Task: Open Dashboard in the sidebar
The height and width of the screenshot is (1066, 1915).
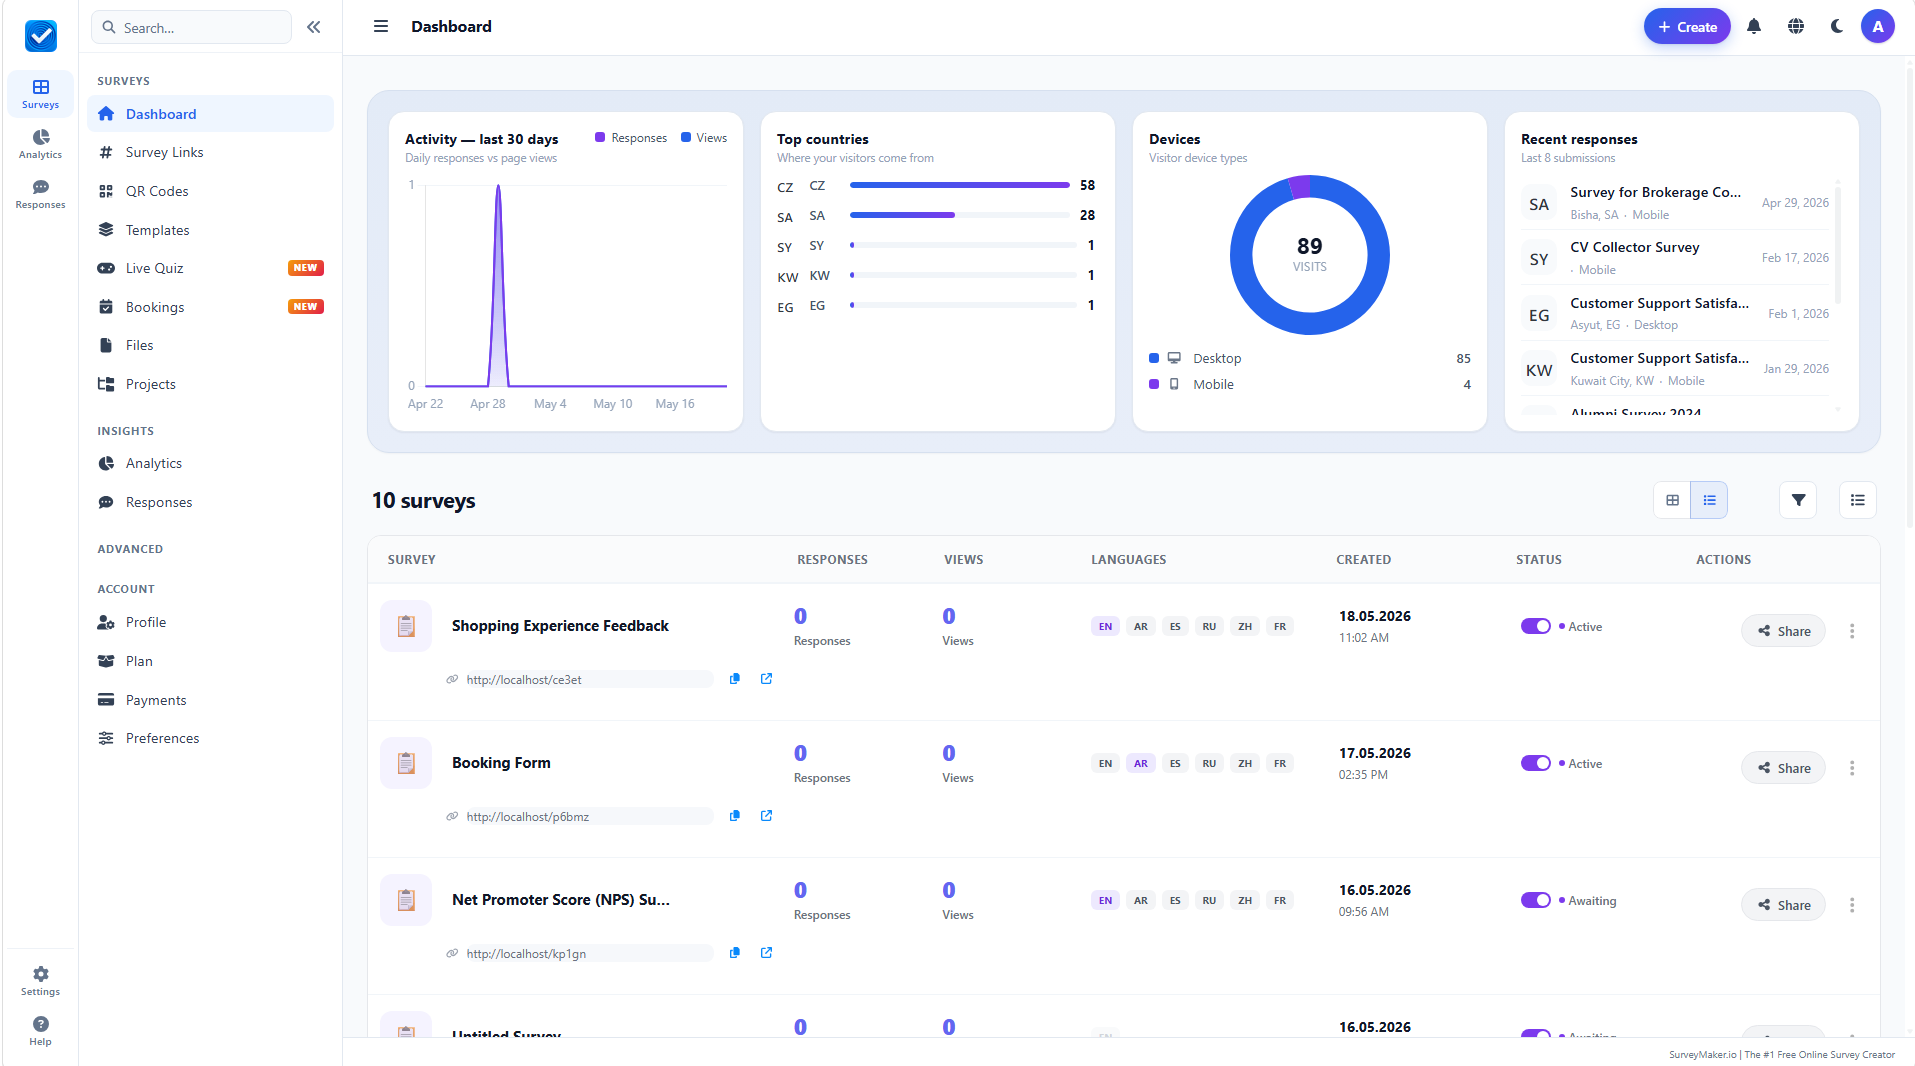Action: 210,114
